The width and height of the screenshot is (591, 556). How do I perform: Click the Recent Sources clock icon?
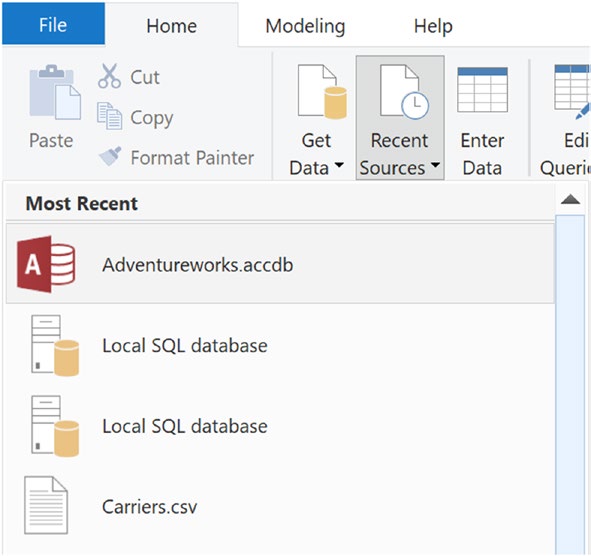[404, 92]
